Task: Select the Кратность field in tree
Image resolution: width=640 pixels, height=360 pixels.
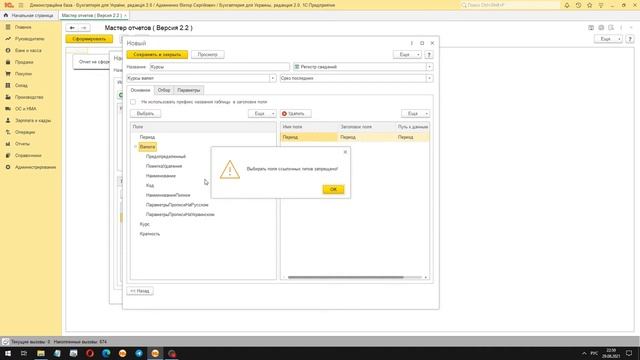Action: 150,234
